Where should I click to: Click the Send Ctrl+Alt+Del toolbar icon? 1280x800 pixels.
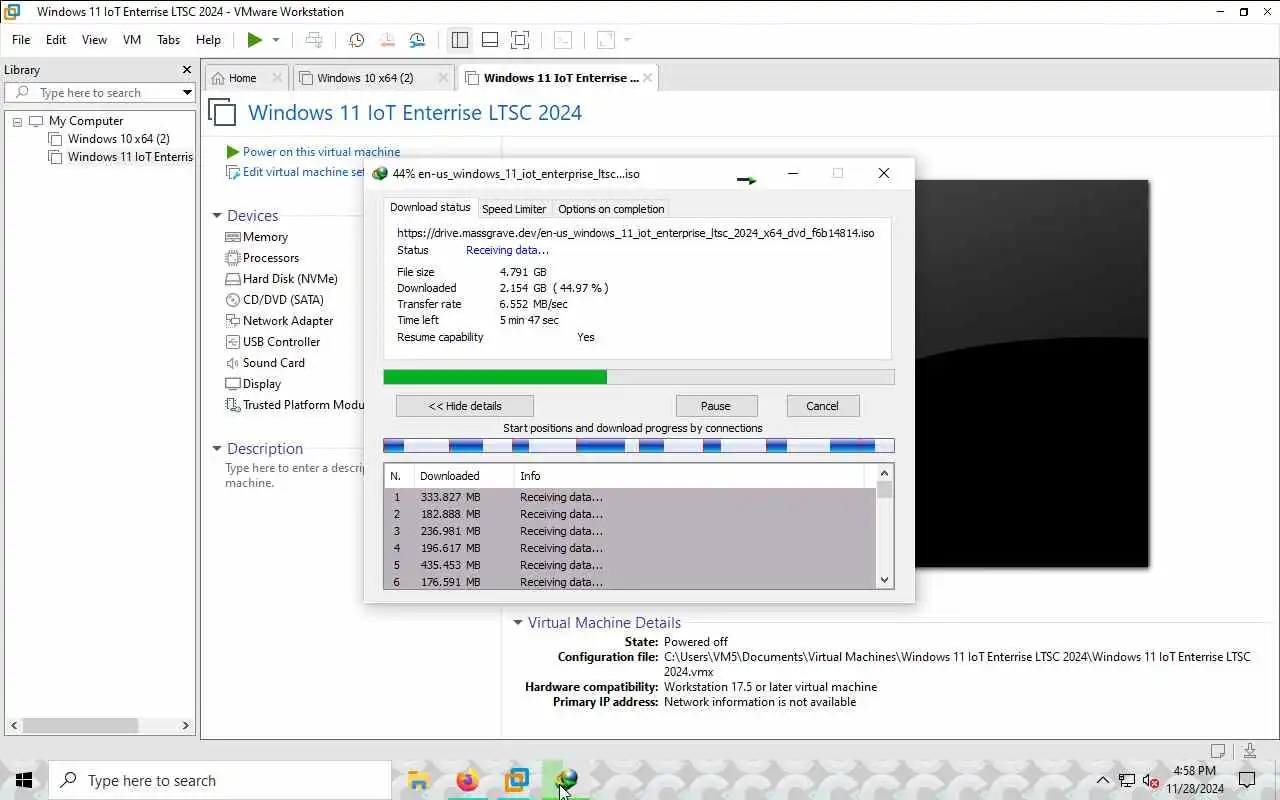(x=314, y=40)
